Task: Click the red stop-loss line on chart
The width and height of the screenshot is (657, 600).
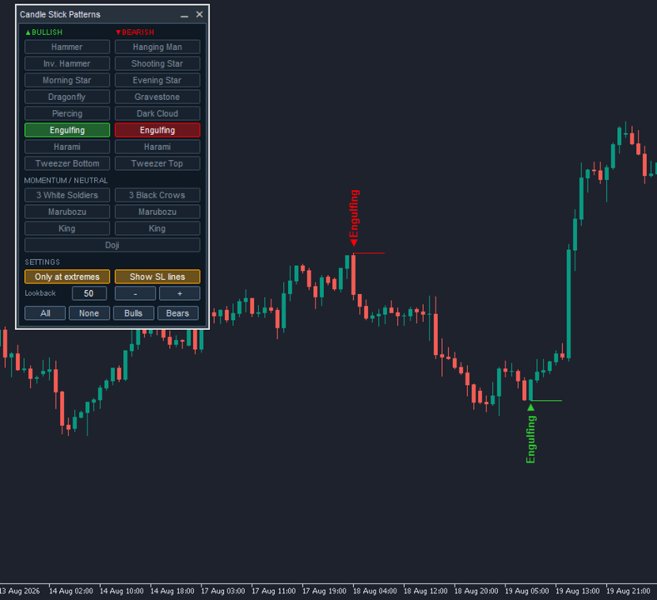Action: click(x=370, y=253)
